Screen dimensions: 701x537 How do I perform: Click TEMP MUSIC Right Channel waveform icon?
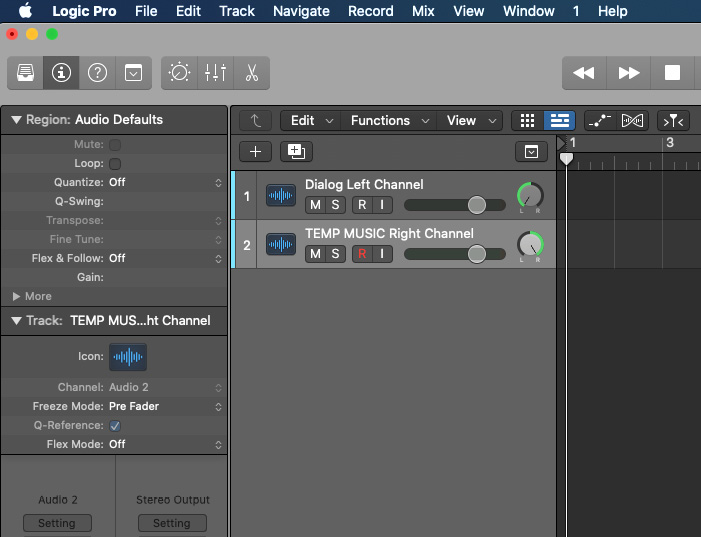click(x=281, y=244)
